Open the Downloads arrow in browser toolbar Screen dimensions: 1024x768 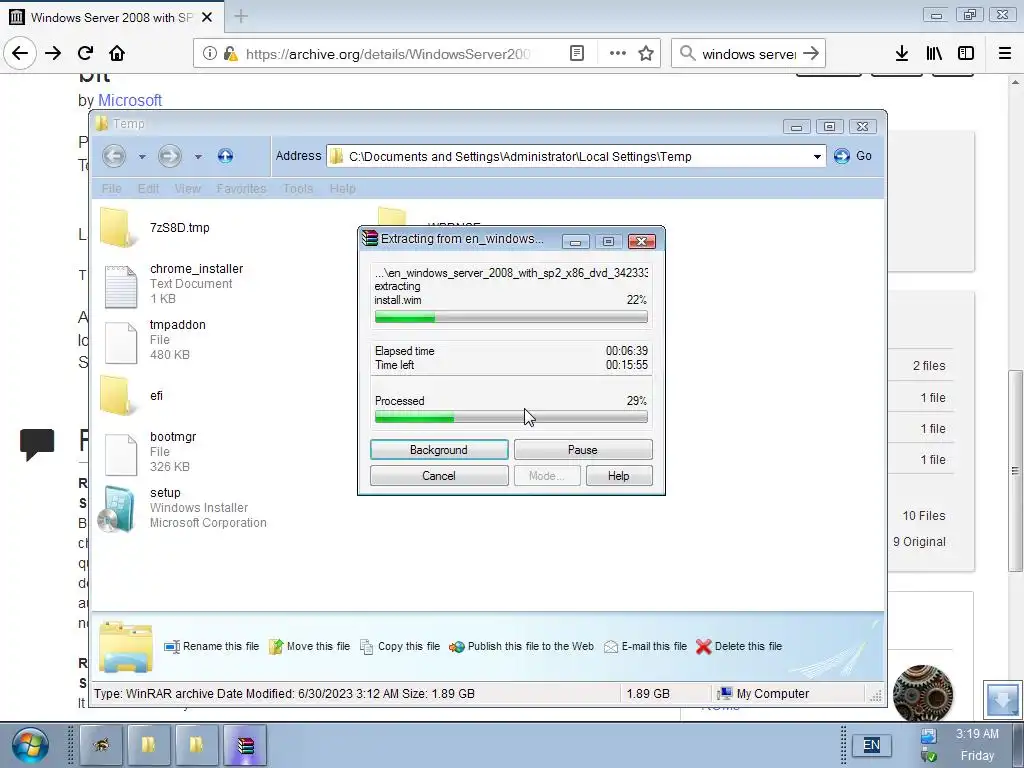click(x=902, y=54)
